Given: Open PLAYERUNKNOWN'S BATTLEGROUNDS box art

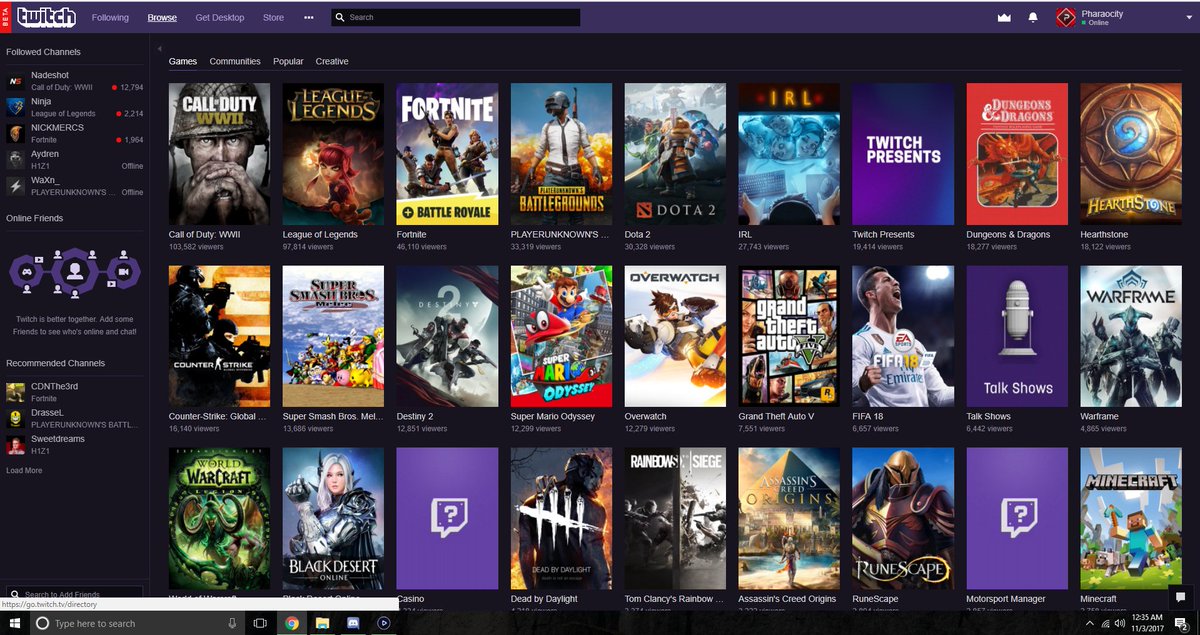Looking at the screenshot, I should point(561,153).
